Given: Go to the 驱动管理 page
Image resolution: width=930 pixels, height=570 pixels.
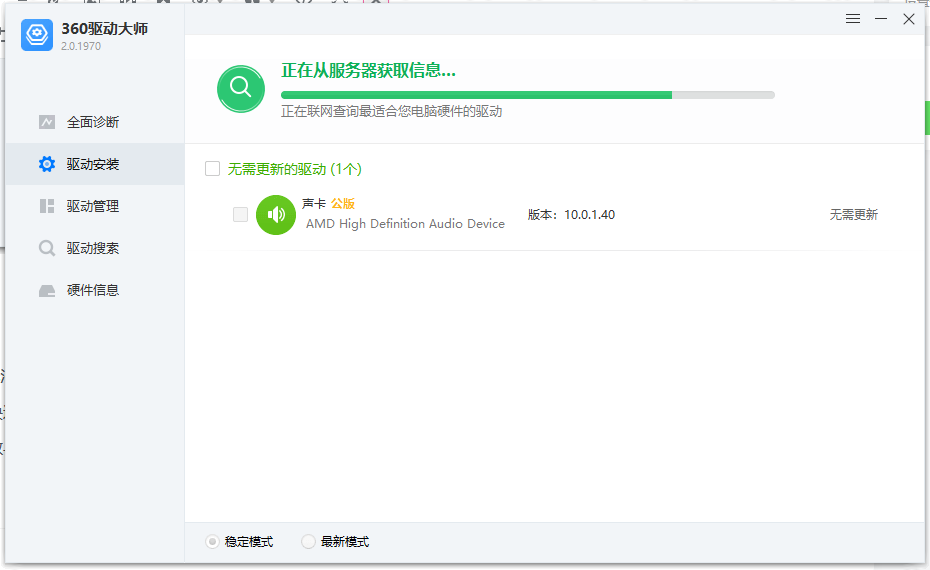Looking at the screenshot, I should [95, 206].
